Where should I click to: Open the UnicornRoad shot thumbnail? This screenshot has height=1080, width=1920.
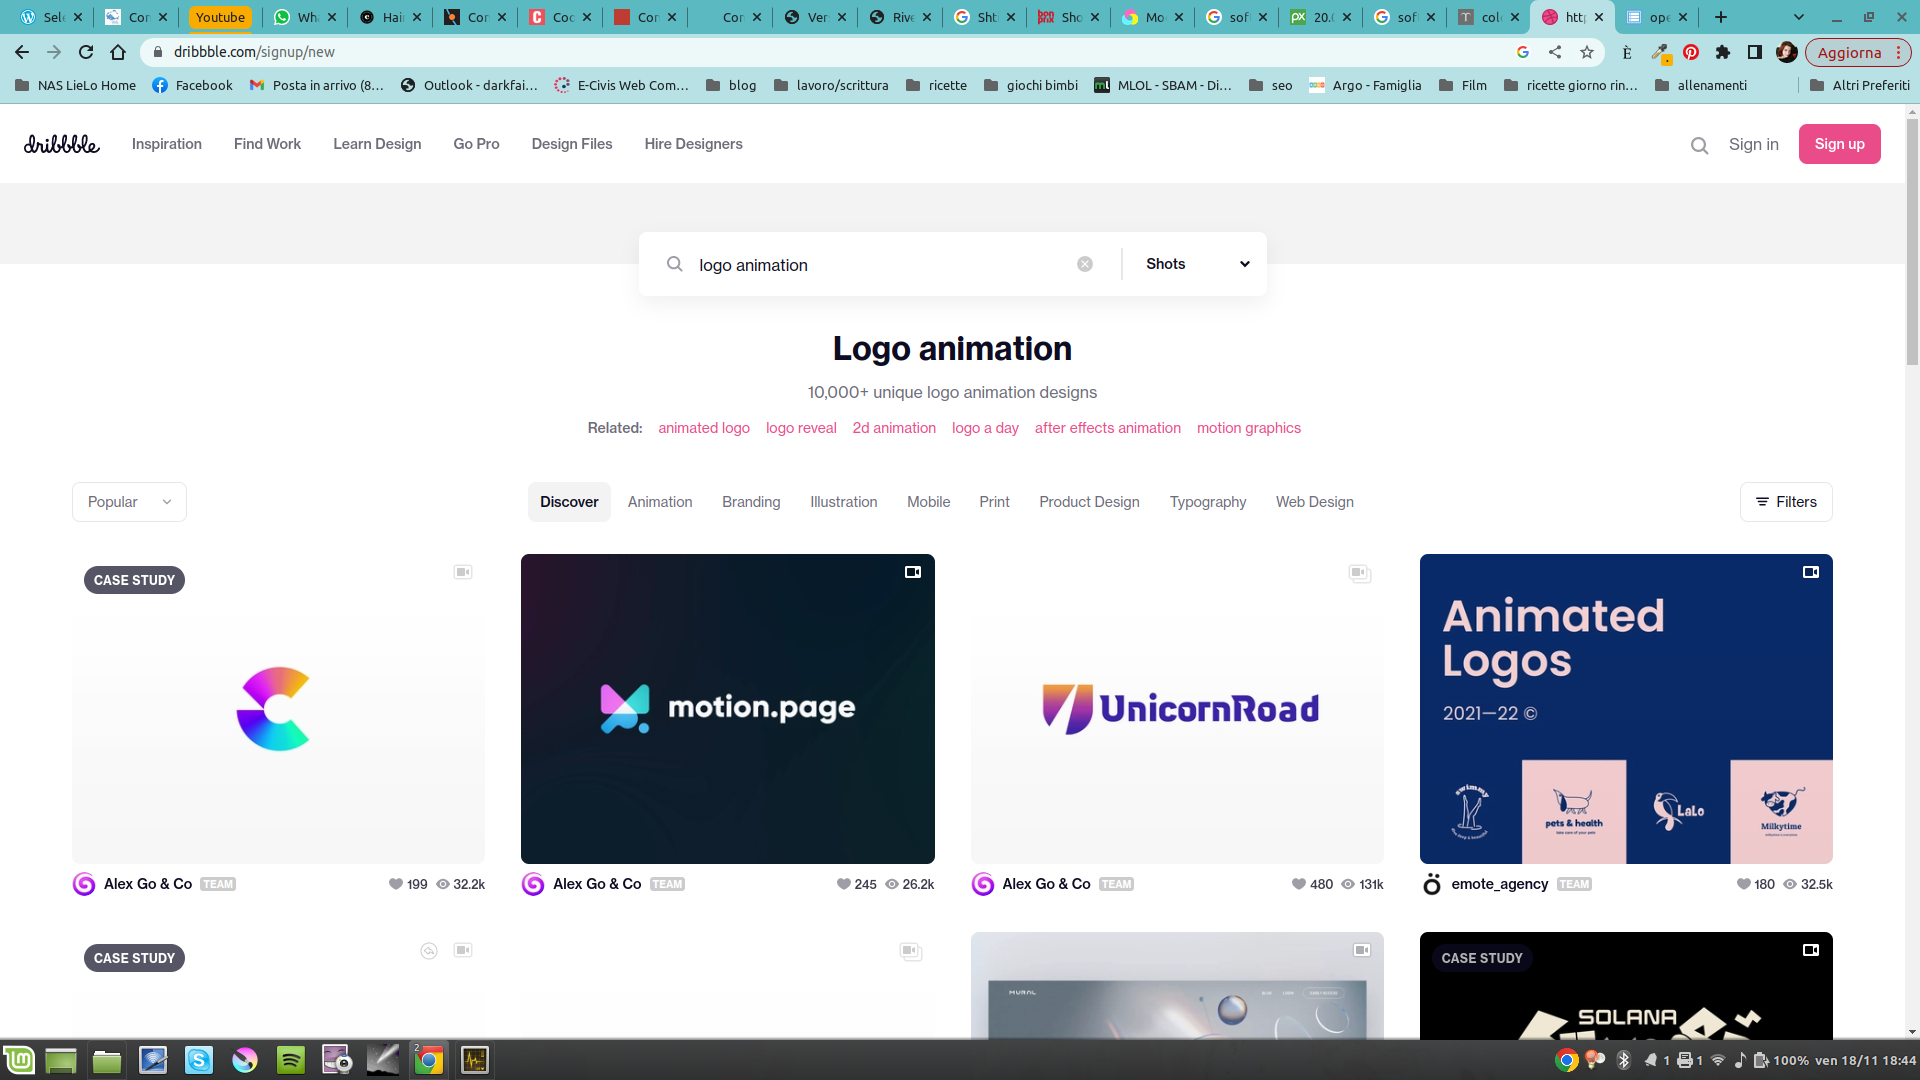tap(1177, 709)
